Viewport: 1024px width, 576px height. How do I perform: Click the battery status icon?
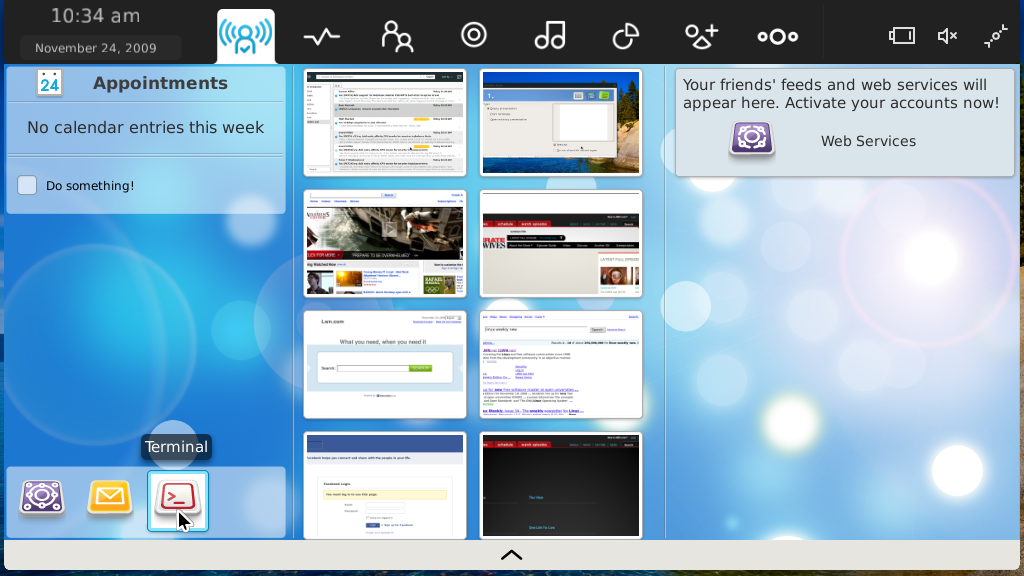coord(901,36)
